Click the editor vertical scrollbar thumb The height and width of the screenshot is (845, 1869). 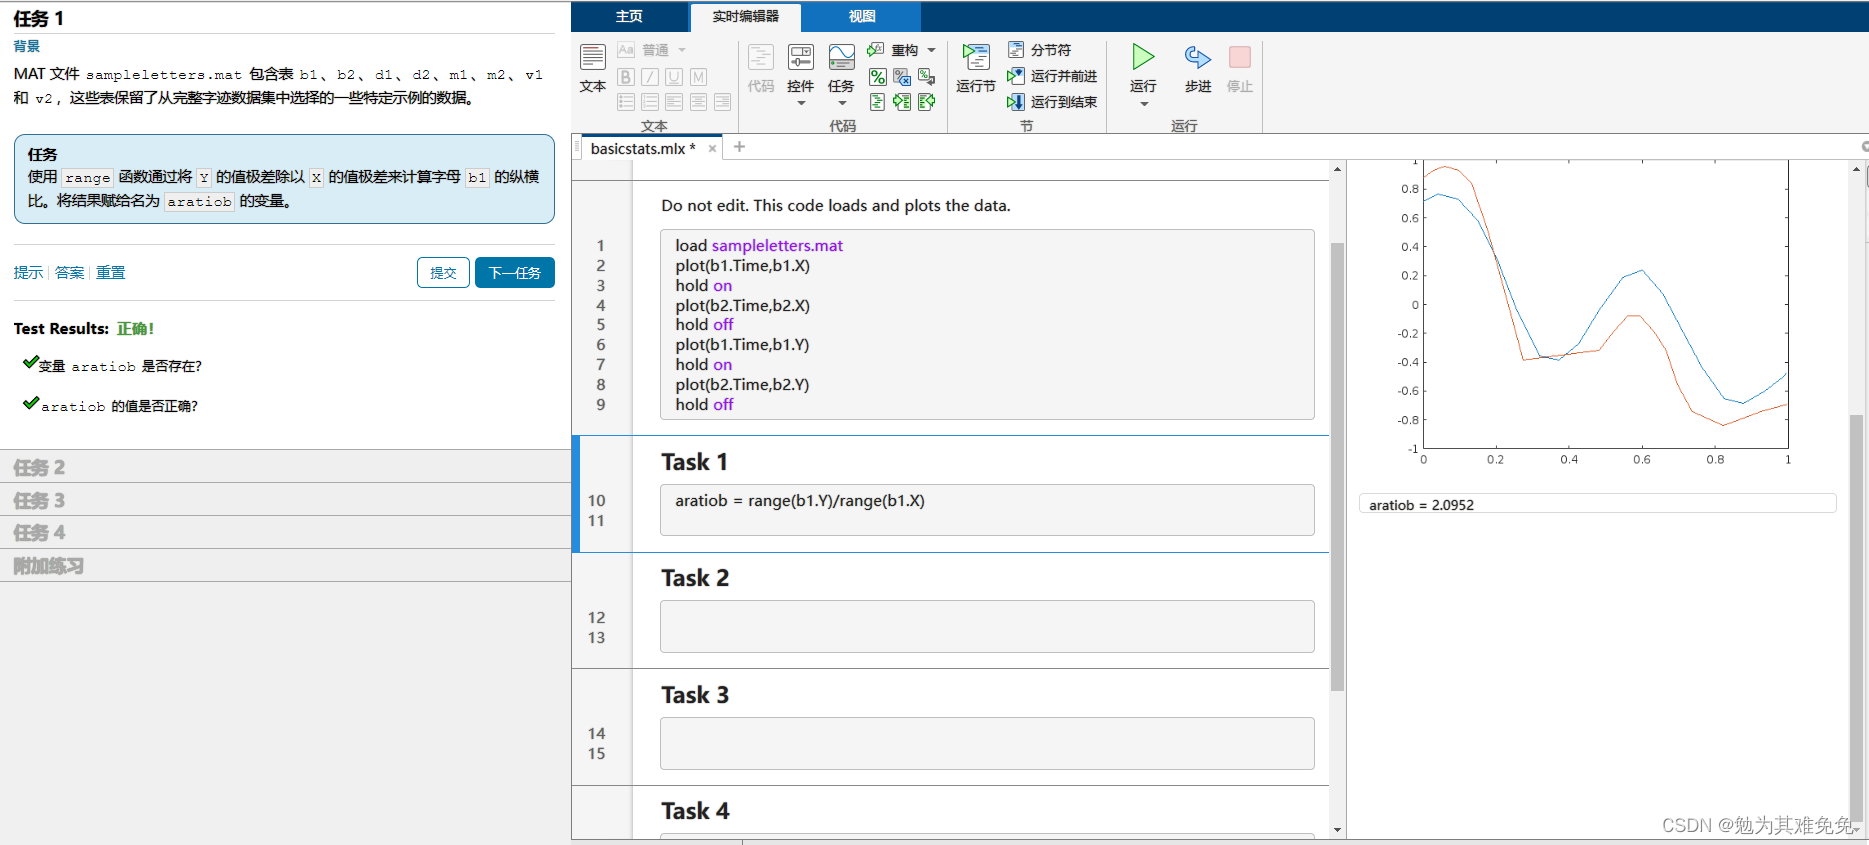point(1338,466)
